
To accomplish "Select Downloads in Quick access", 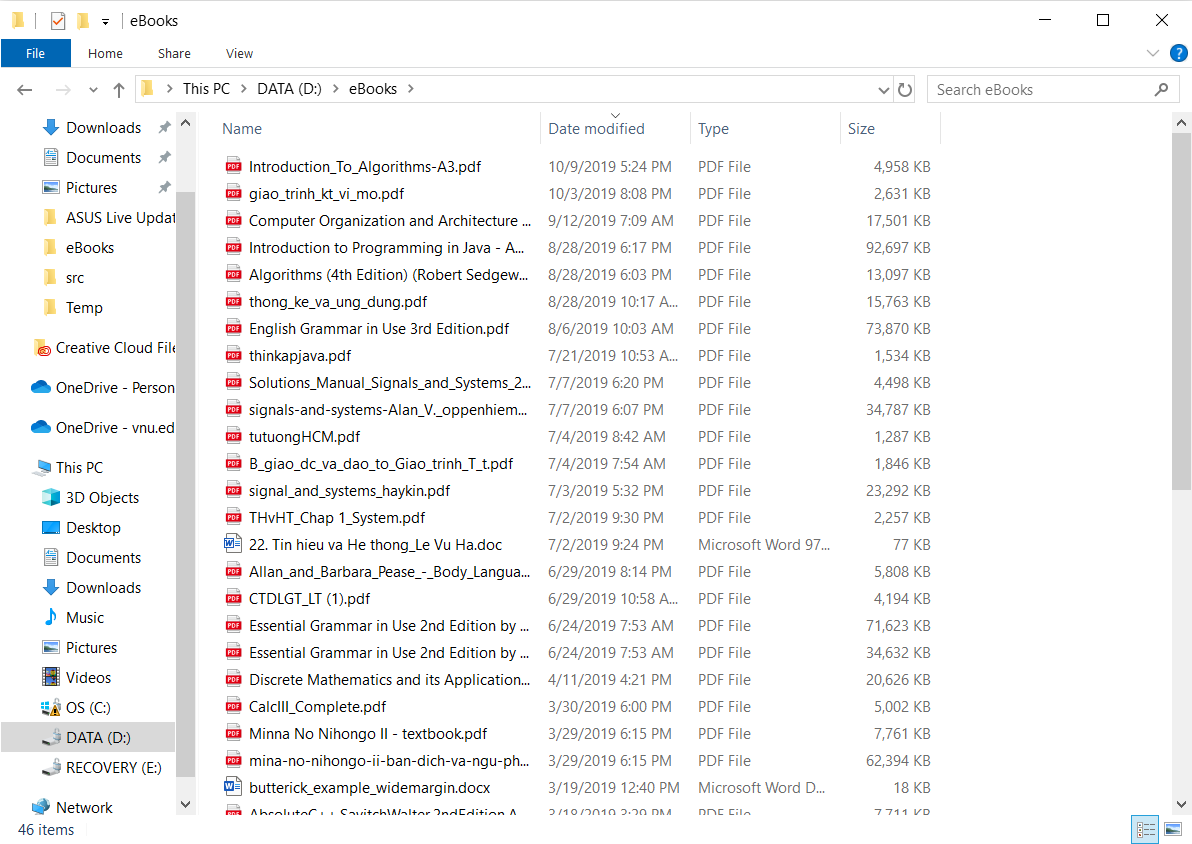I will [x=103, y=128].
